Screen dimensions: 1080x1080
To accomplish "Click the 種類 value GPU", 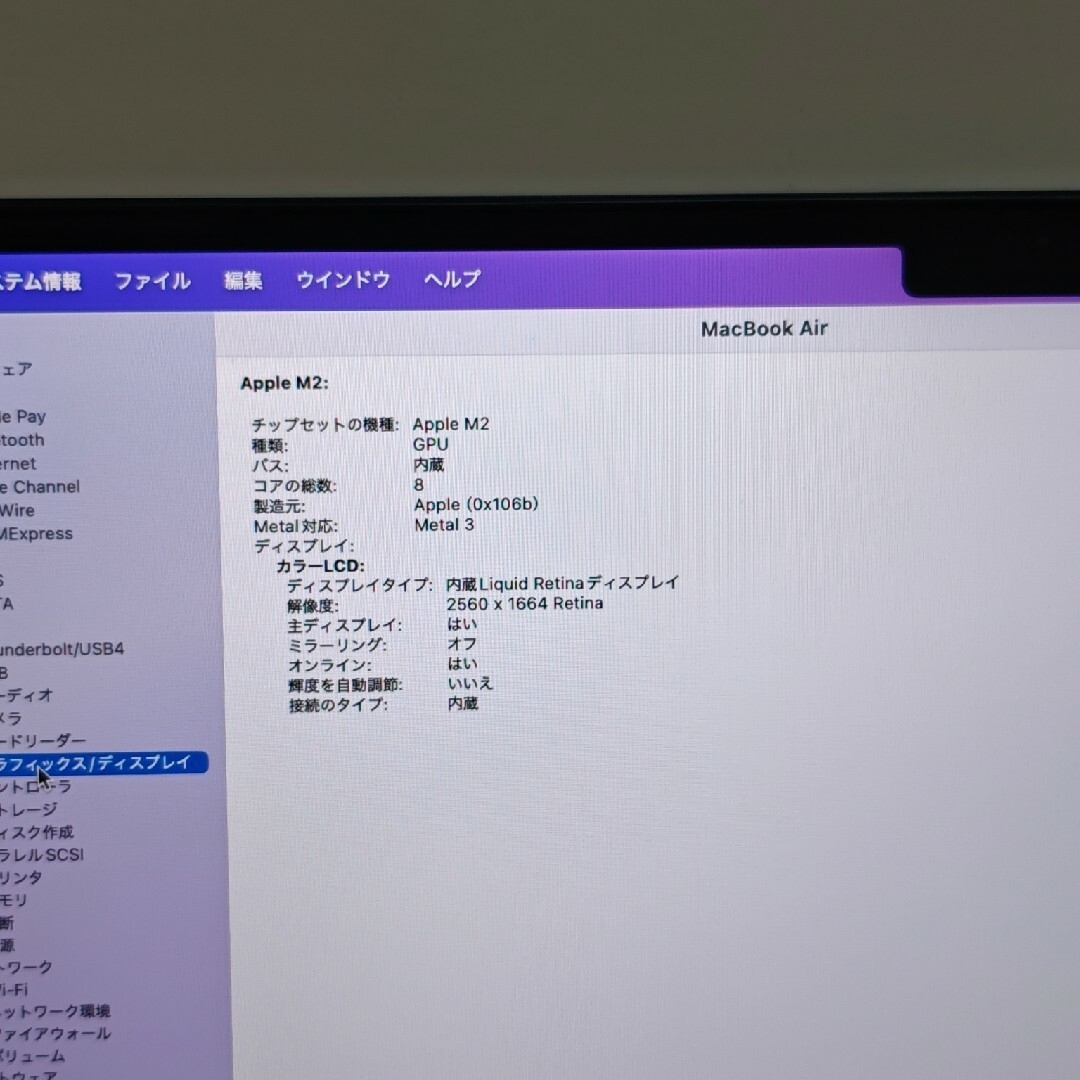I will [430, 444].
